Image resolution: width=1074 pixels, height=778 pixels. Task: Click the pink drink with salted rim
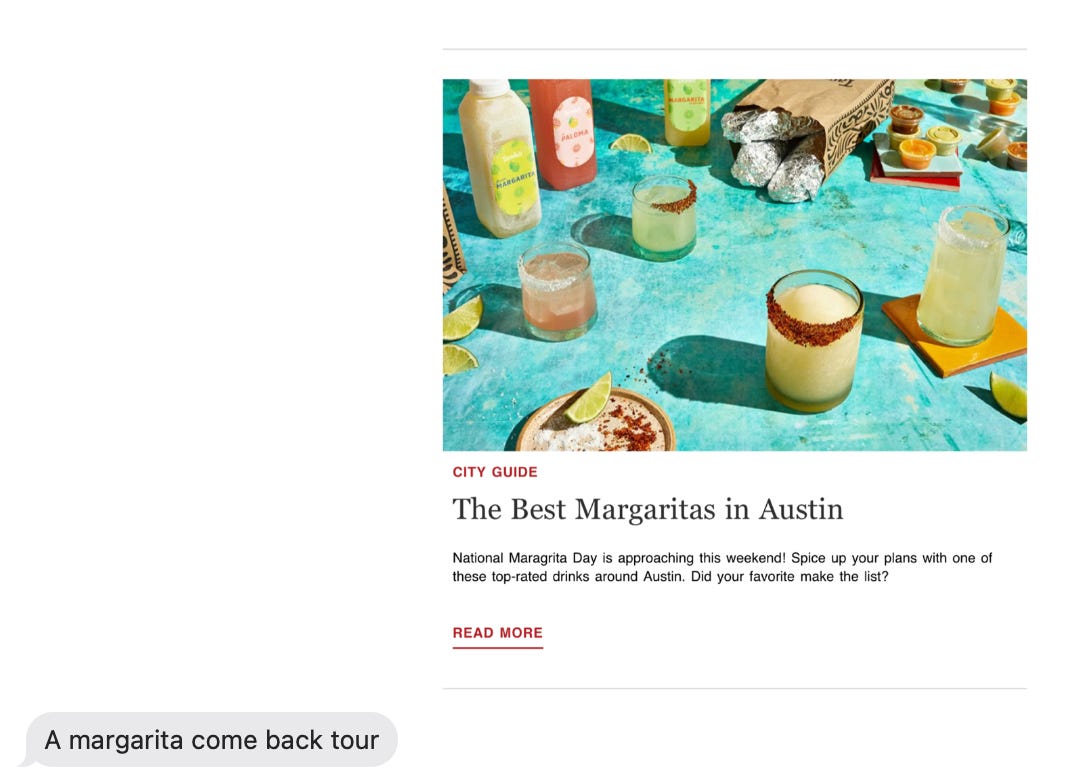(x=558, y=292)
